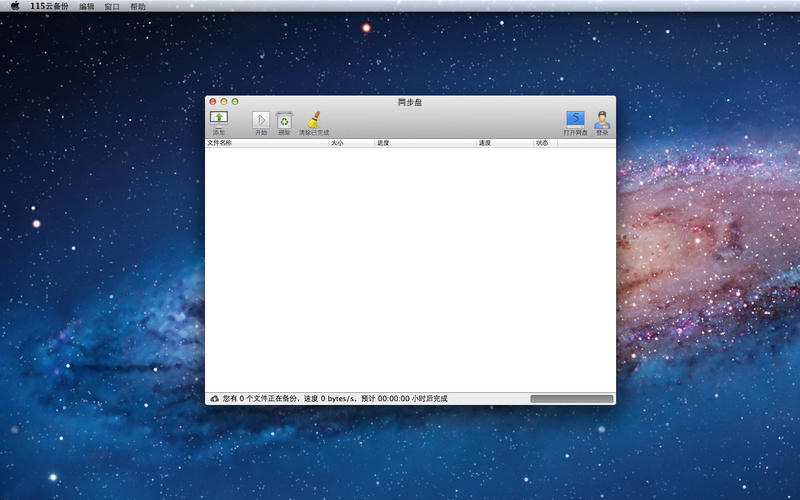Viewport: 800px width, 500px height.
Task: Open the 窗口 (Window) menu
Action: (112, 6)
